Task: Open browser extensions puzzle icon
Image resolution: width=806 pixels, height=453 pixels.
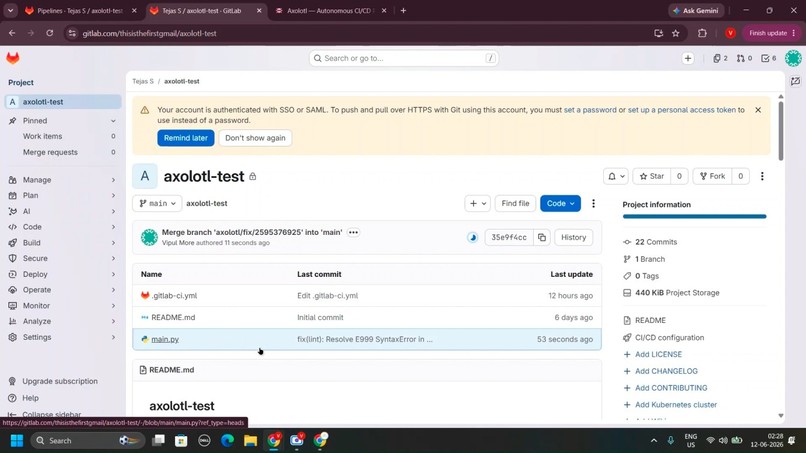Action: click(x=702, y=33)
